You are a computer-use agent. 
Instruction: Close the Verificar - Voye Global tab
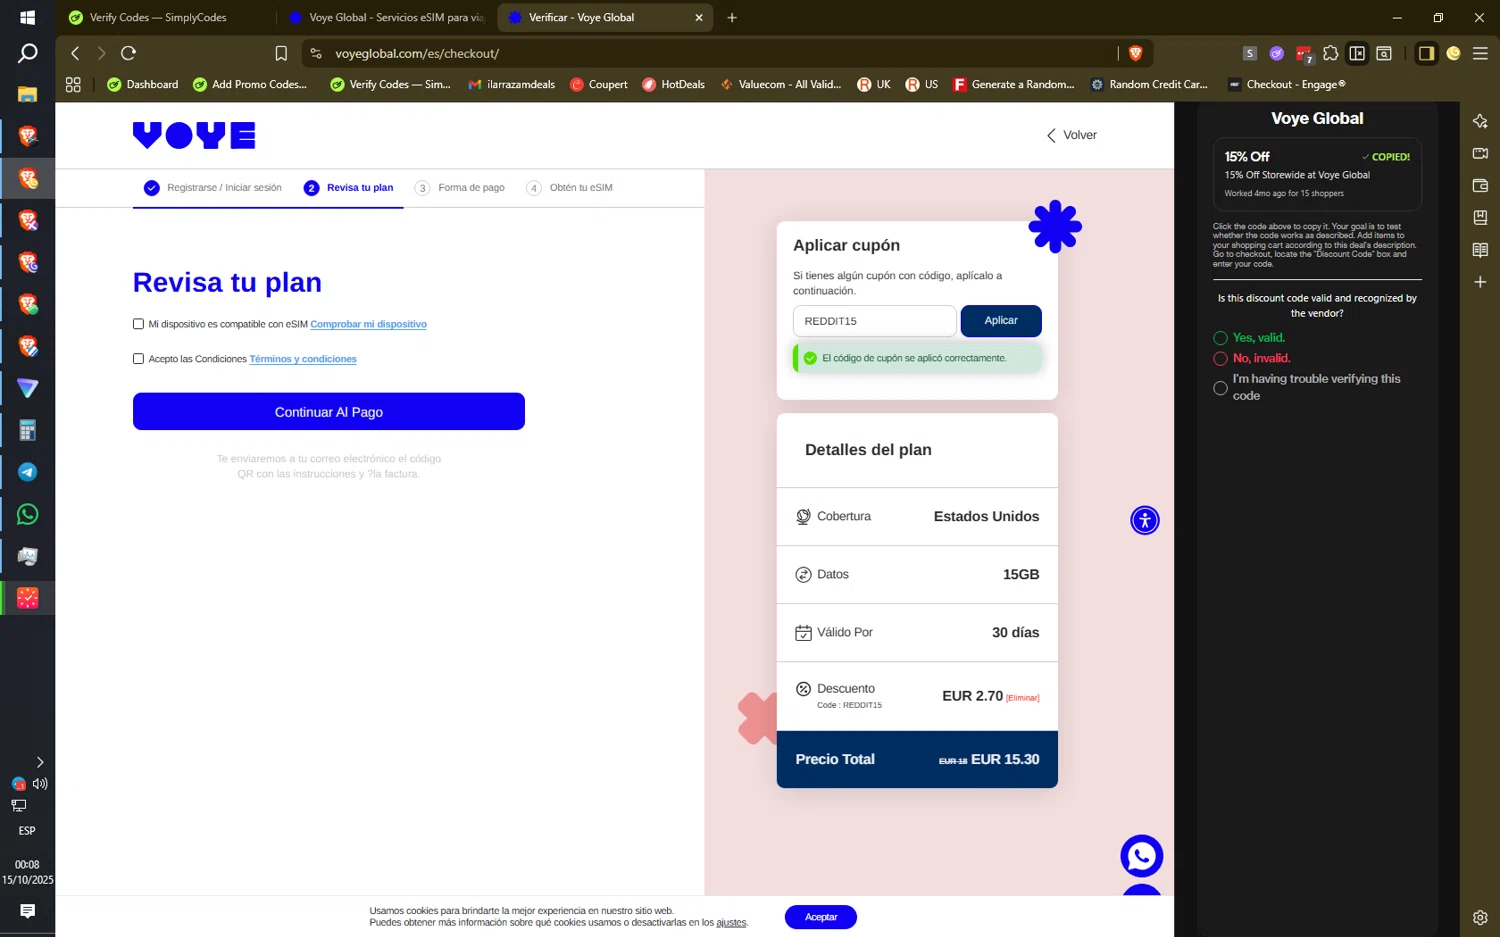point(698,17)
